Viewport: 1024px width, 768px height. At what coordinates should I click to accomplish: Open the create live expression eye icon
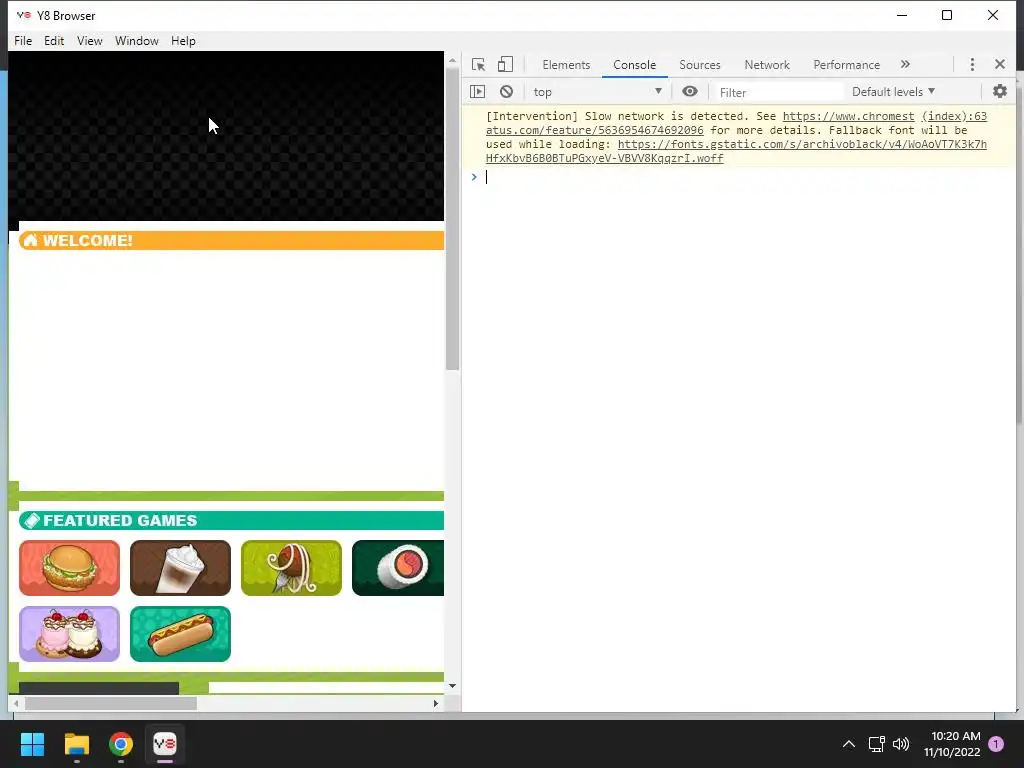[x=690, y=91]
